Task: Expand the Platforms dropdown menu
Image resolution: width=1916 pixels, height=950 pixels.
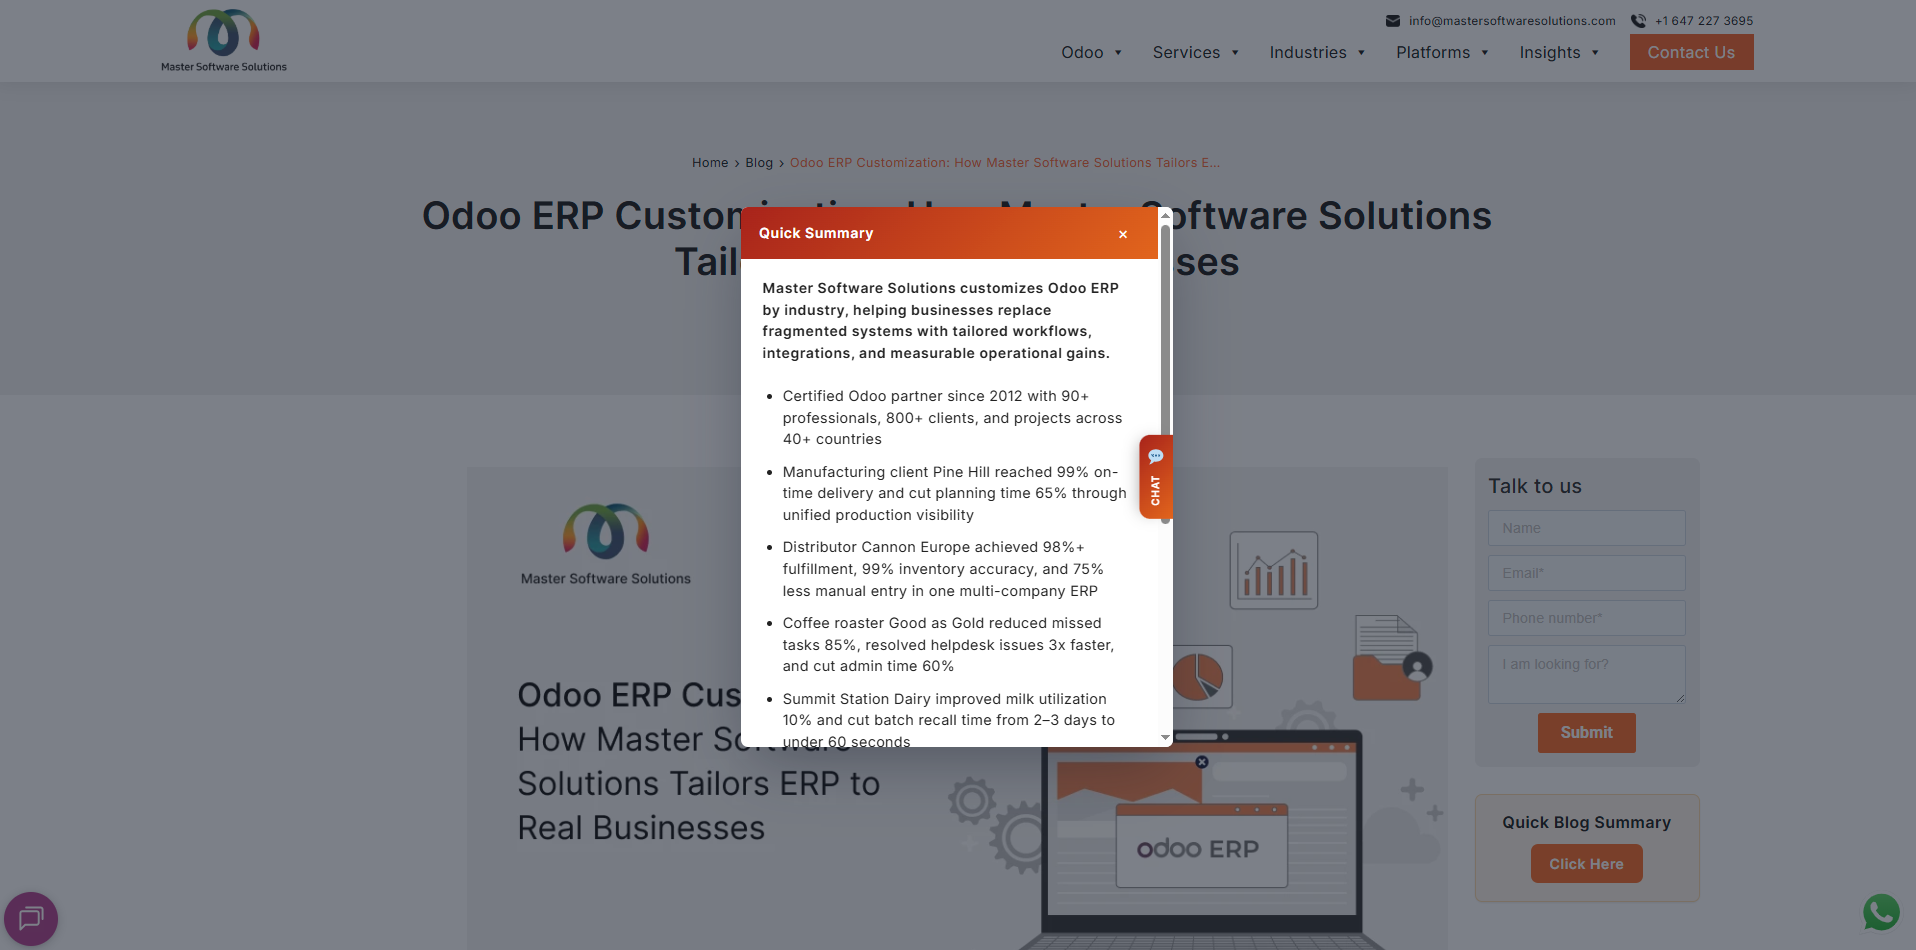Action: [1443, 53]
